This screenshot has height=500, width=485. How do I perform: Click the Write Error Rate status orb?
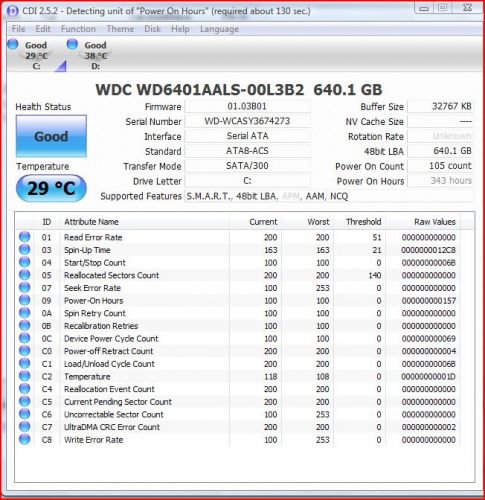click(x=24, y=439)
